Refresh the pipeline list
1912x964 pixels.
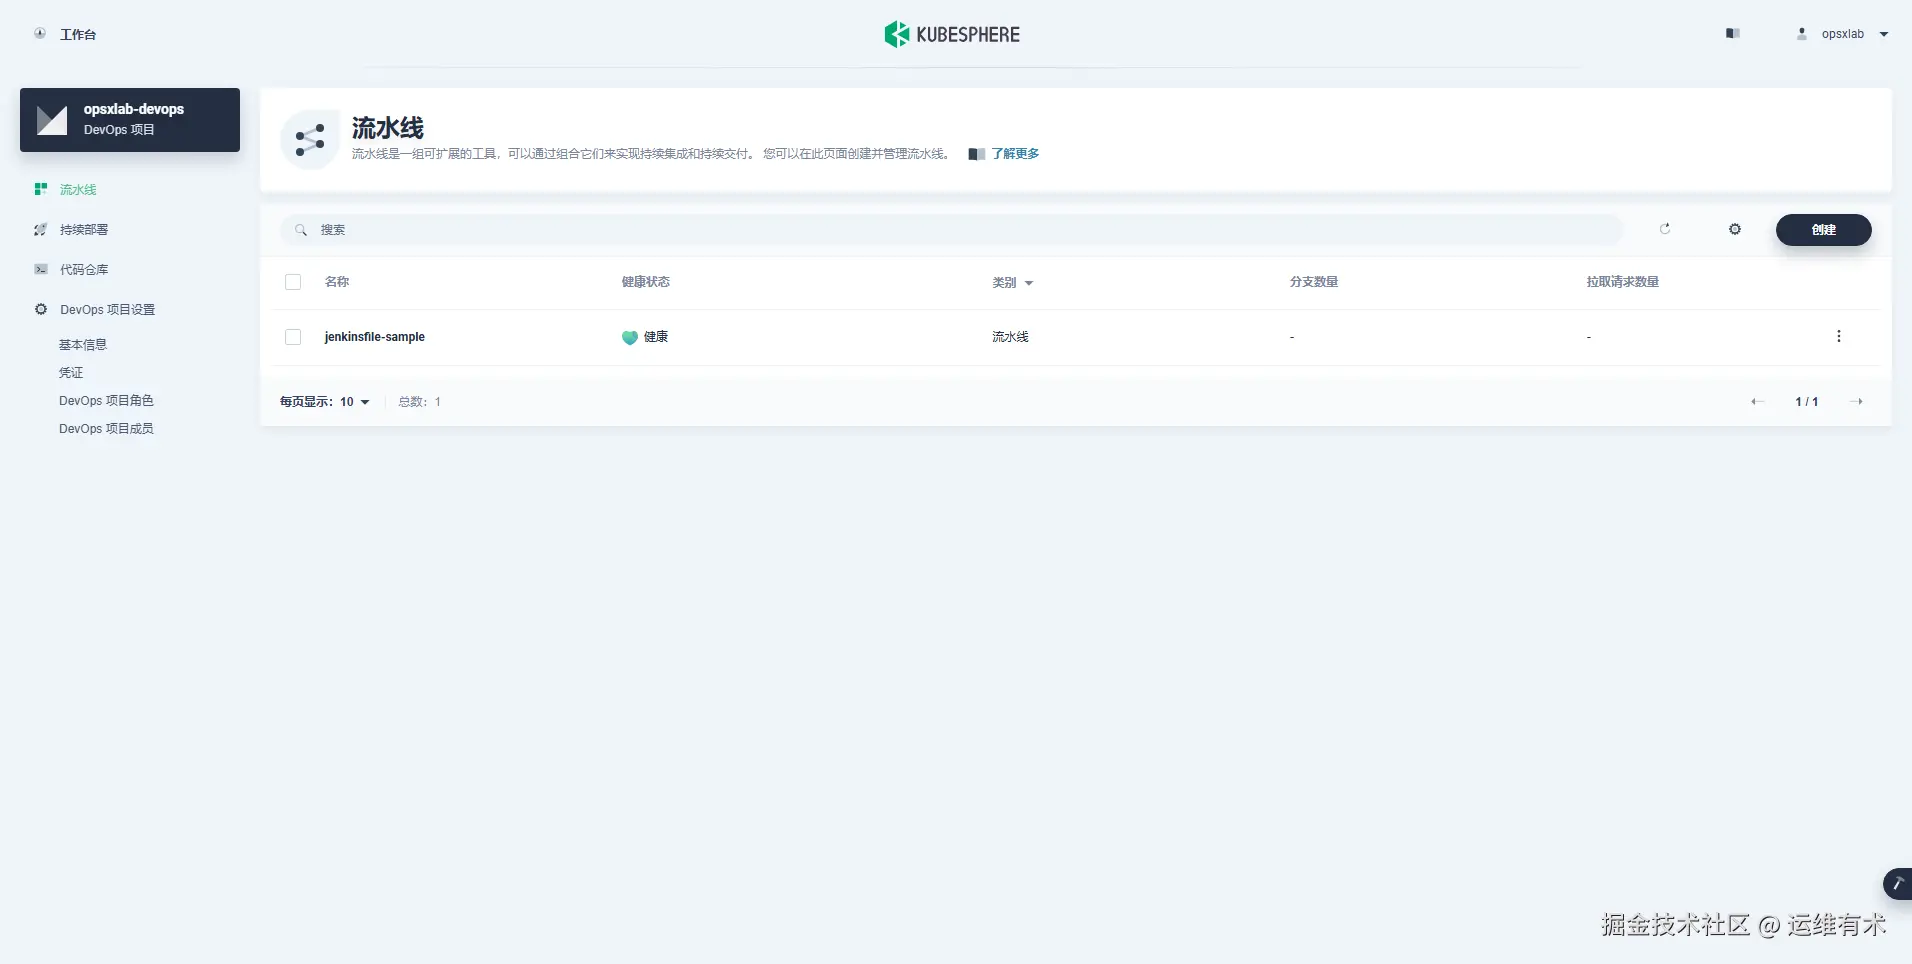pyautogui.click(x=1664, y=229)
